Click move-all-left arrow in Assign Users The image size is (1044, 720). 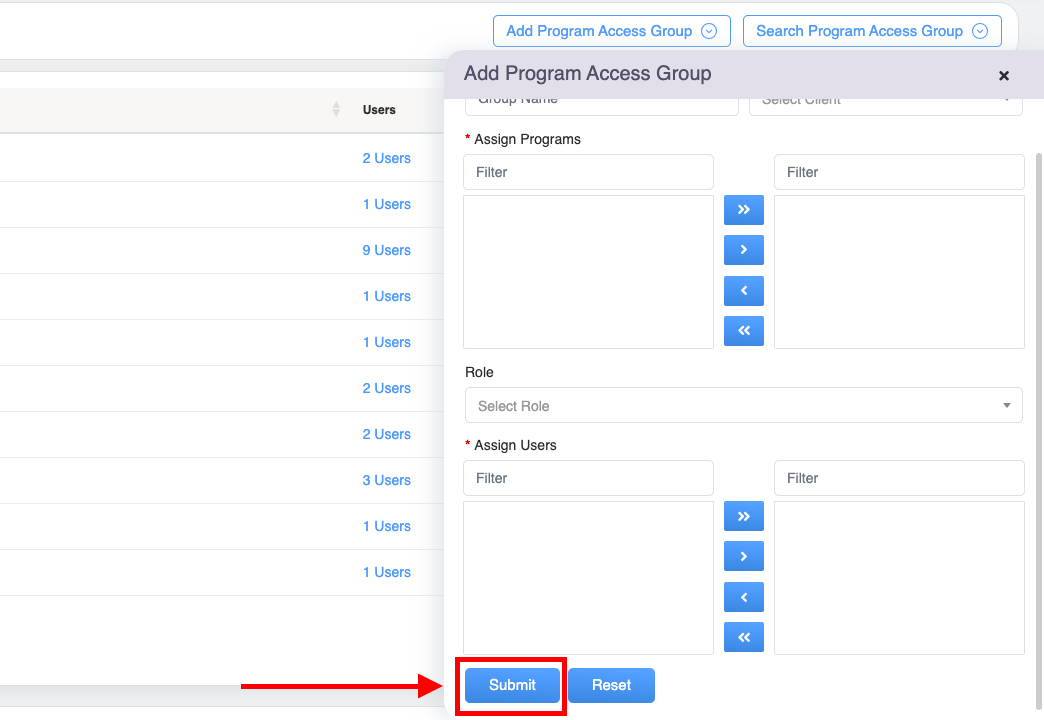click(x=743, y=637)
